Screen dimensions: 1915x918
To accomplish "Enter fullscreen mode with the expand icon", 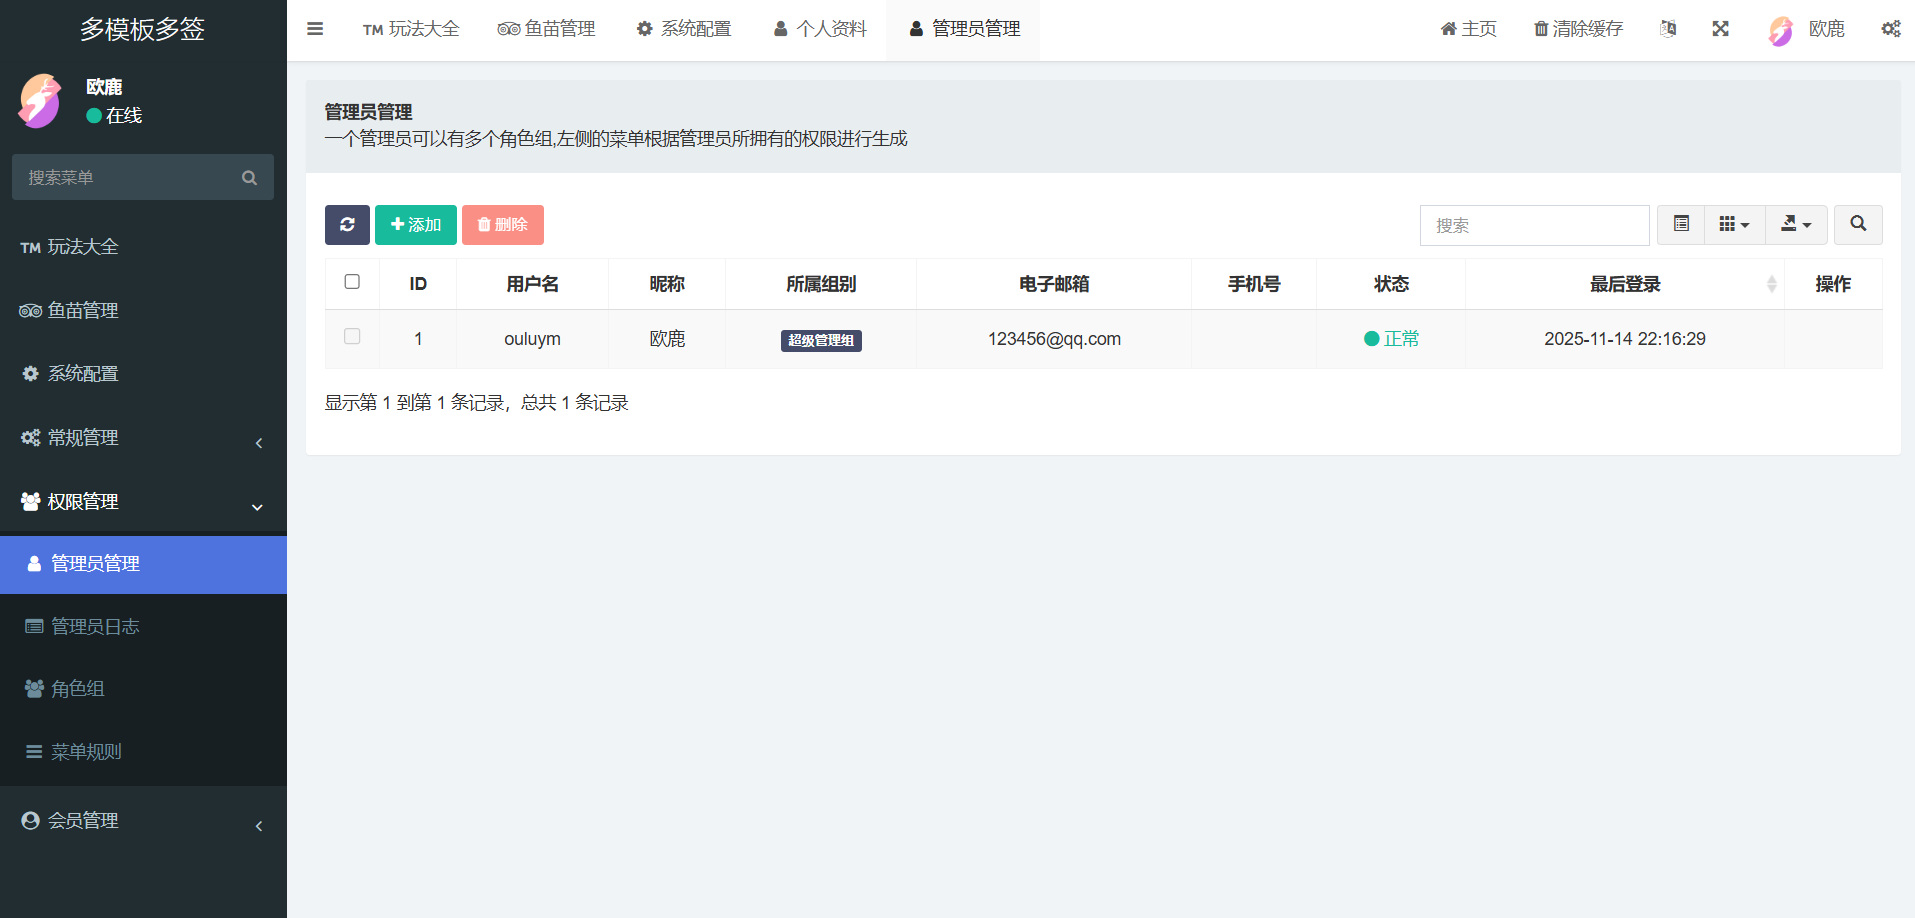I will coord(1720,29).
